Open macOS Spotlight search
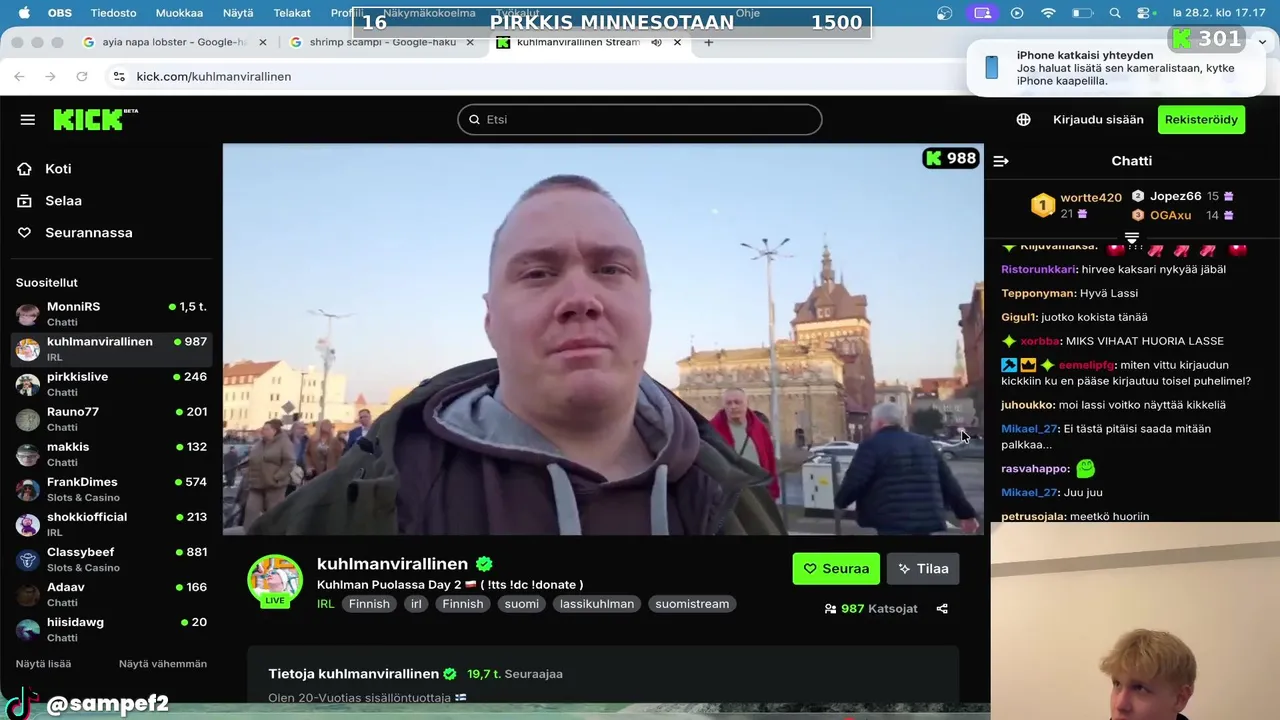1280x720 pixels. pyautogui.click(x=1115, y=13)
